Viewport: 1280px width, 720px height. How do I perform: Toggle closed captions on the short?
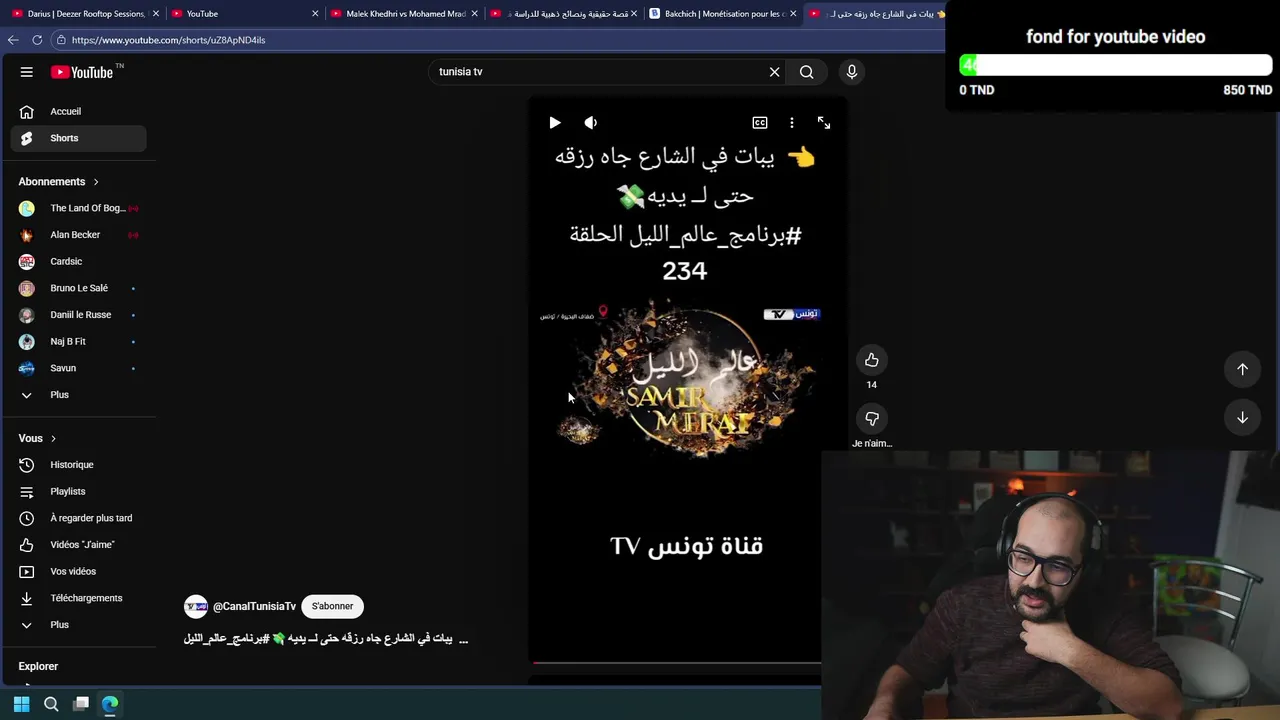pos(760,123)
